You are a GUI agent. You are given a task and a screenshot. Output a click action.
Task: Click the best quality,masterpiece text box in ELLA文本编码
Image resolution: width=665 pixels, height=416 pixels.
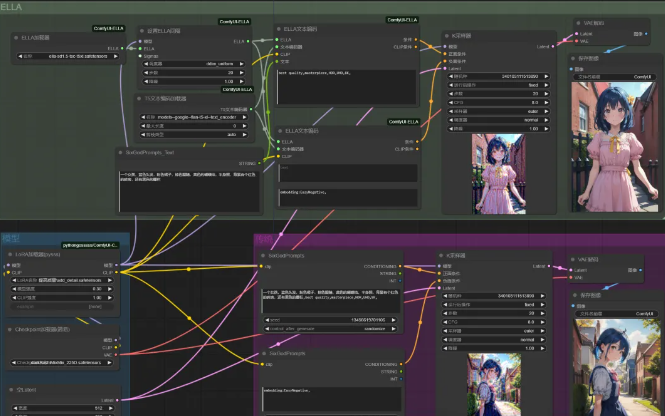coord(346,87)
